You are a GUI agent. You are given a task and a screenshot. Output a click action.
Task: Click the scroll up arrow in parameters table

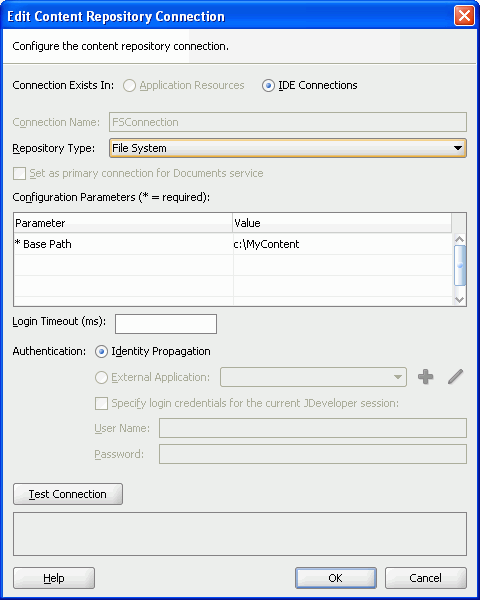click(x=460, y=240)
